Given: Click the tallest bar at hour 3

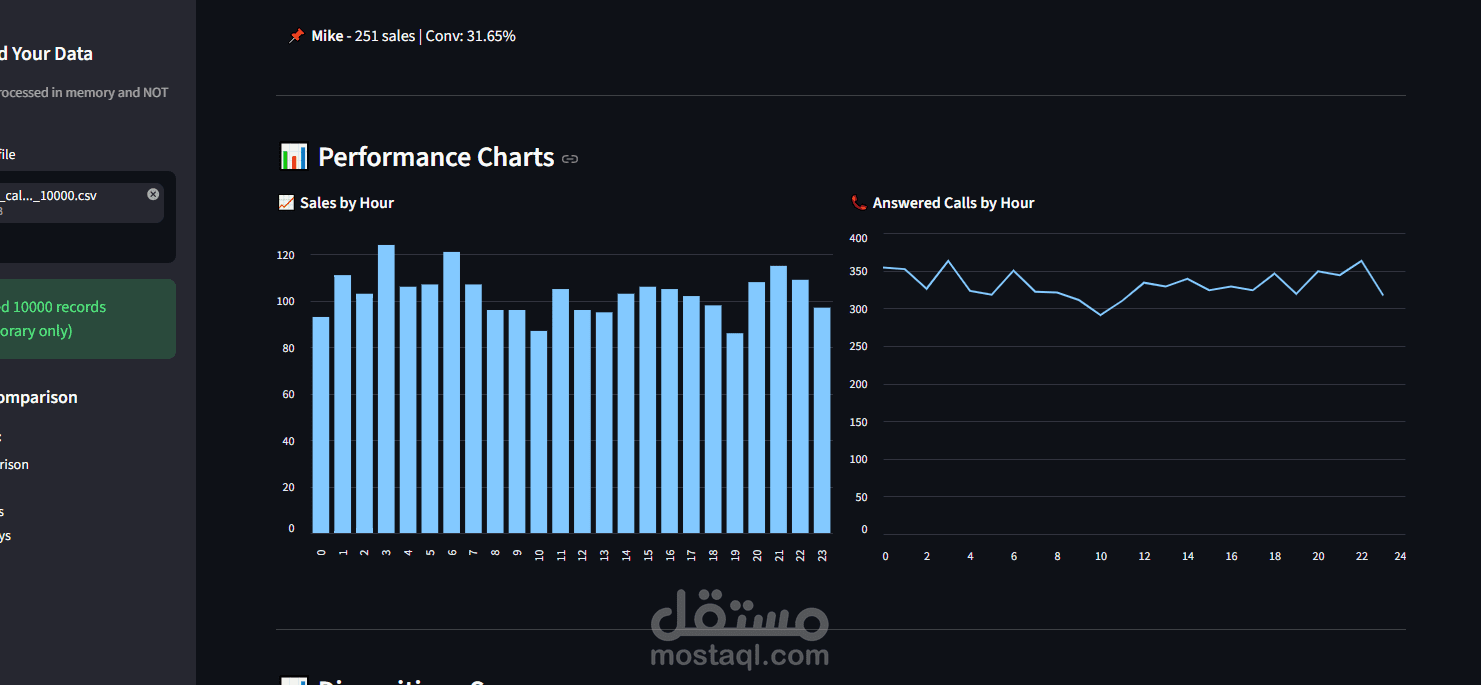Looking at the screenshot, I should point(386,389).
